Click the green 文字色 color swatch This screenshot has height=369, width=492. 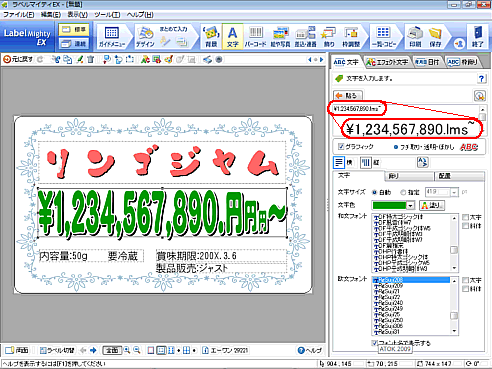(x=389, y=205)
